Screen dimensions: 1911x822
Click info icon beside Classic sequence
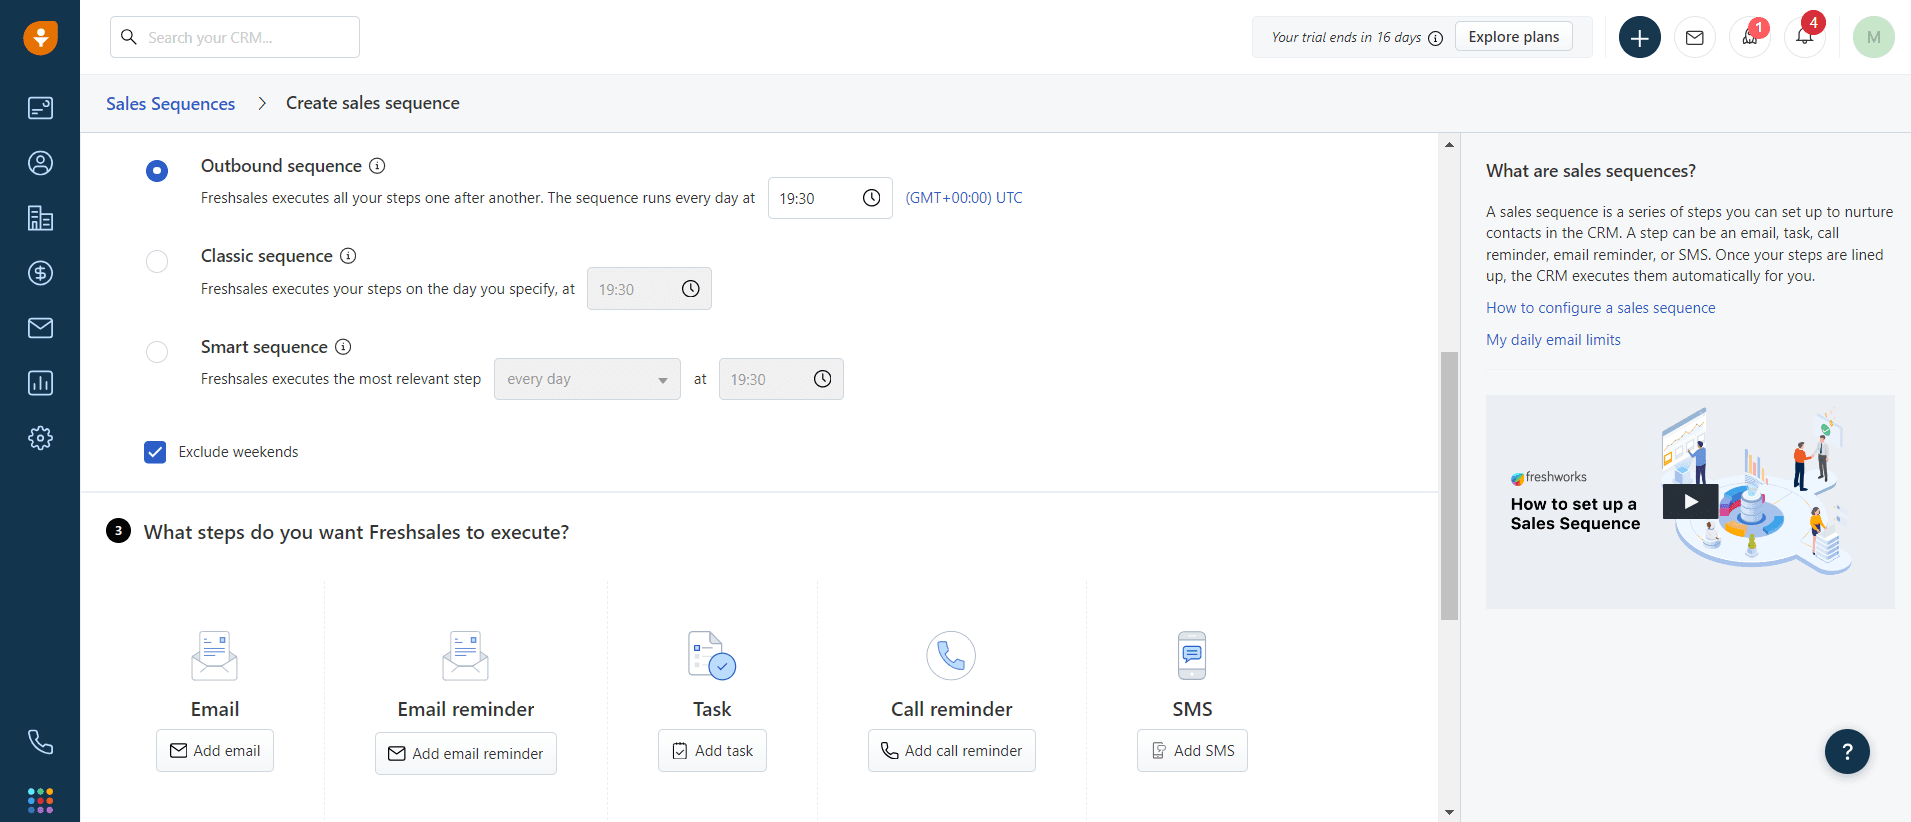tap(348, 256)
